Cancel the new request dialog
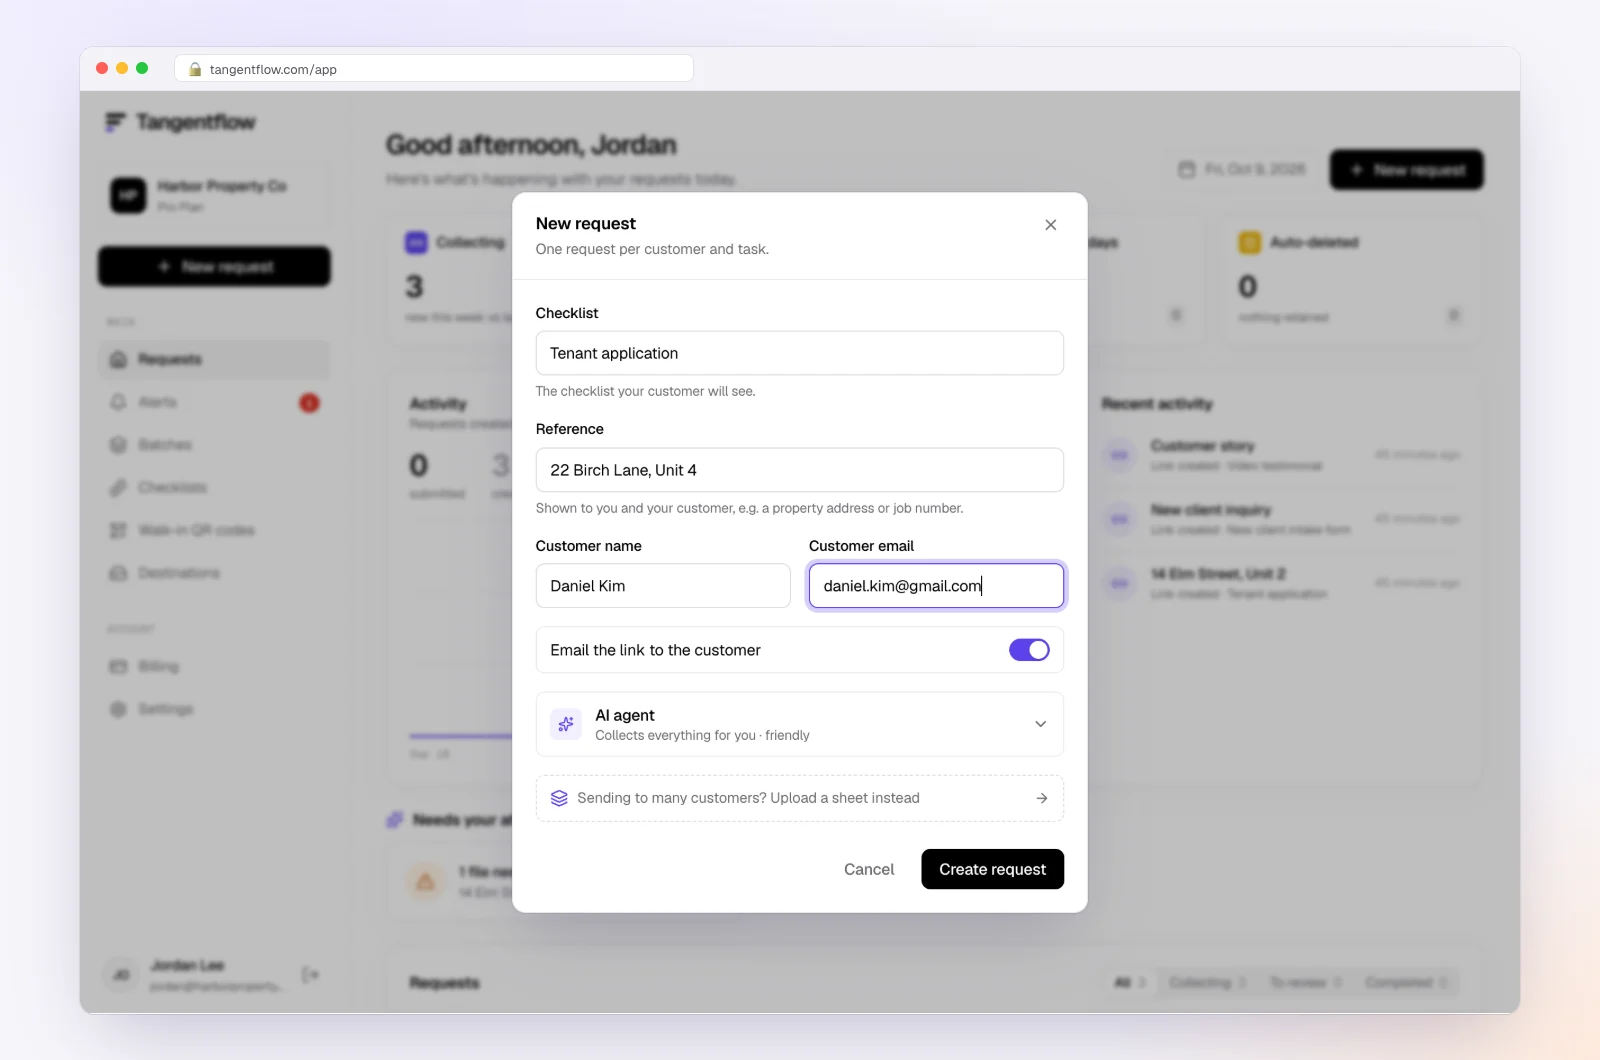The width and height of the screenshot is (1600, 1060). coord(869,869)
